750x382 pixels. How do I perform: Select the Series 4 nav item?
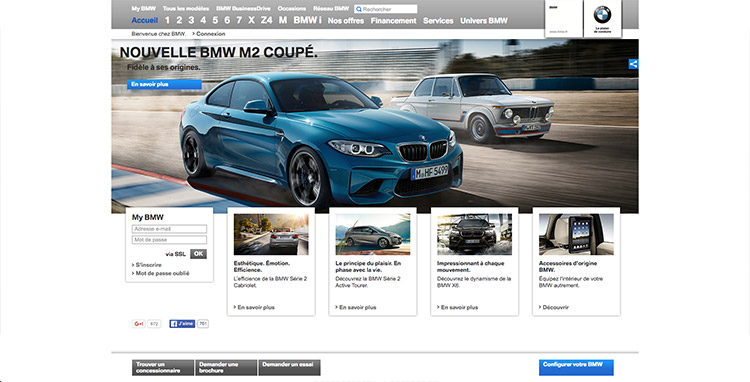click(x=203, y=20)
